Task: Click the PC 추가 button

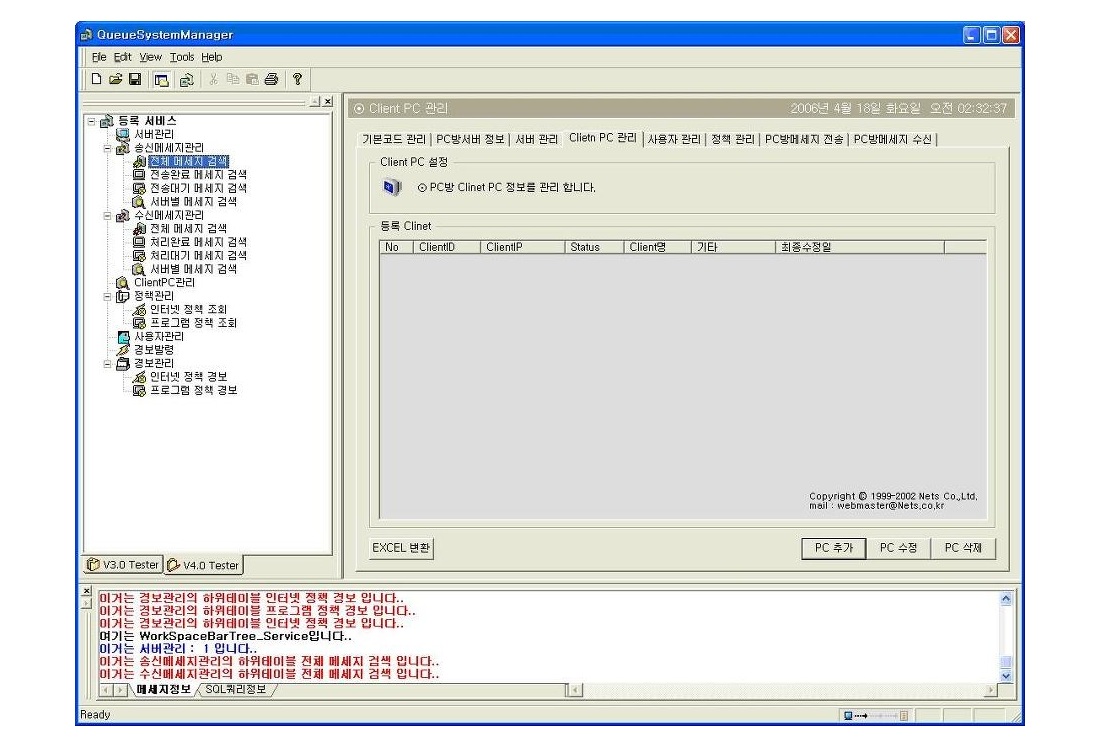Action: pos(833,548)
